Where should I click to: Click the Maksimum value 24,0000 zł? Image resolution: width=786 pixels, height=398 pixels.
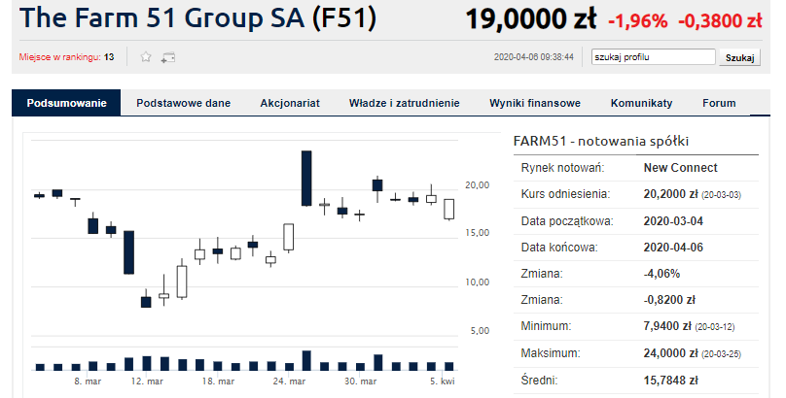670,353
